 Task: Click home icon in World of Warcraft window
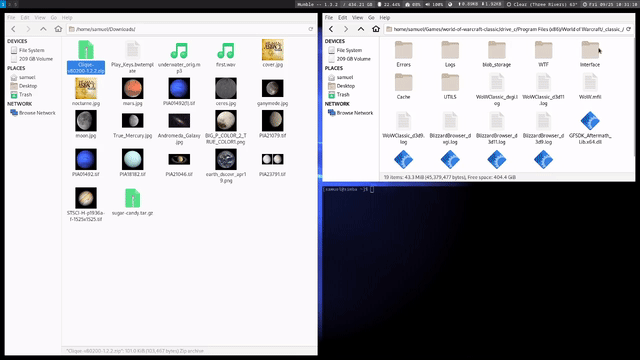coord(376,29)
